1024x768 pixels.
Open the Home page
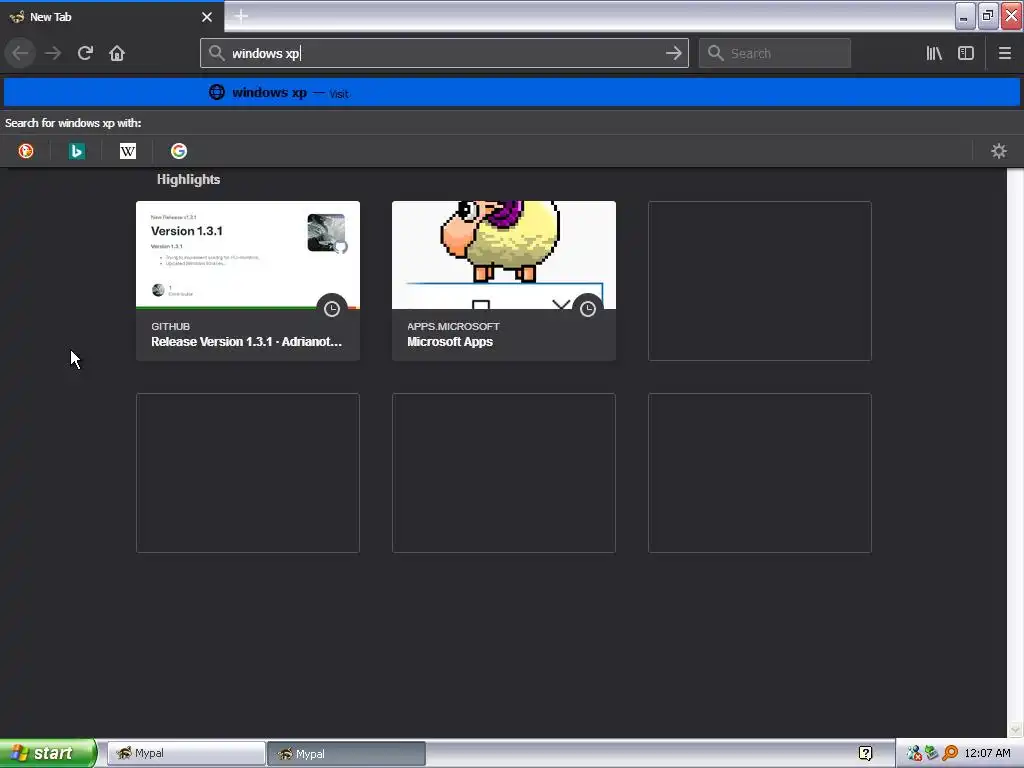[x=117, y=53]
